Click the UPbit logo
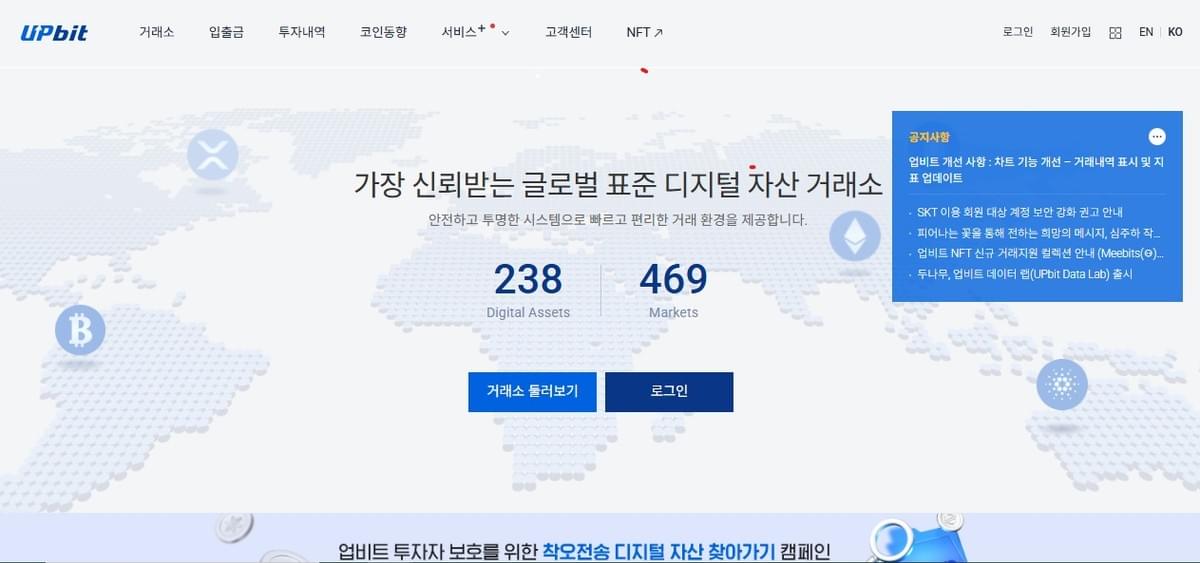The height and width of the screenshot is (563, 1200). coord(54,33)
